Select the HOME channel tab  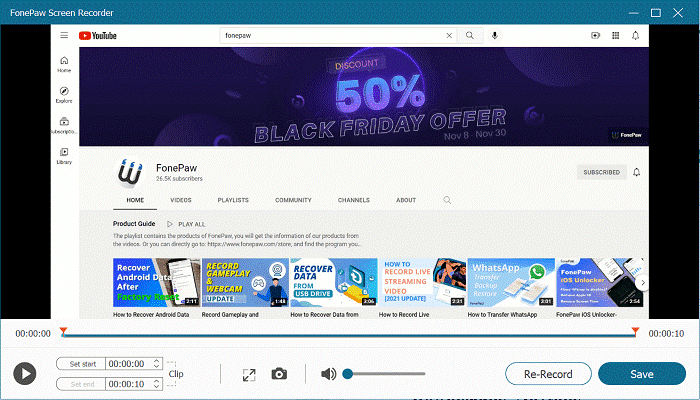pyautogui.click(x=135, y=200)
